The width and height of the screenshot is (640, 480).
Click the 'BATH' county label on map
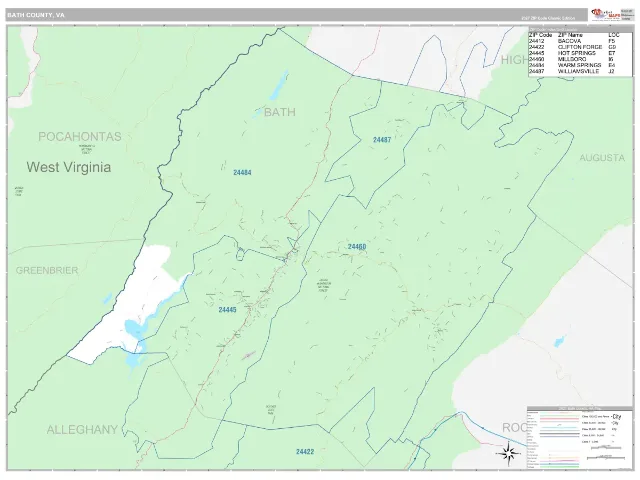pos(280,112)
